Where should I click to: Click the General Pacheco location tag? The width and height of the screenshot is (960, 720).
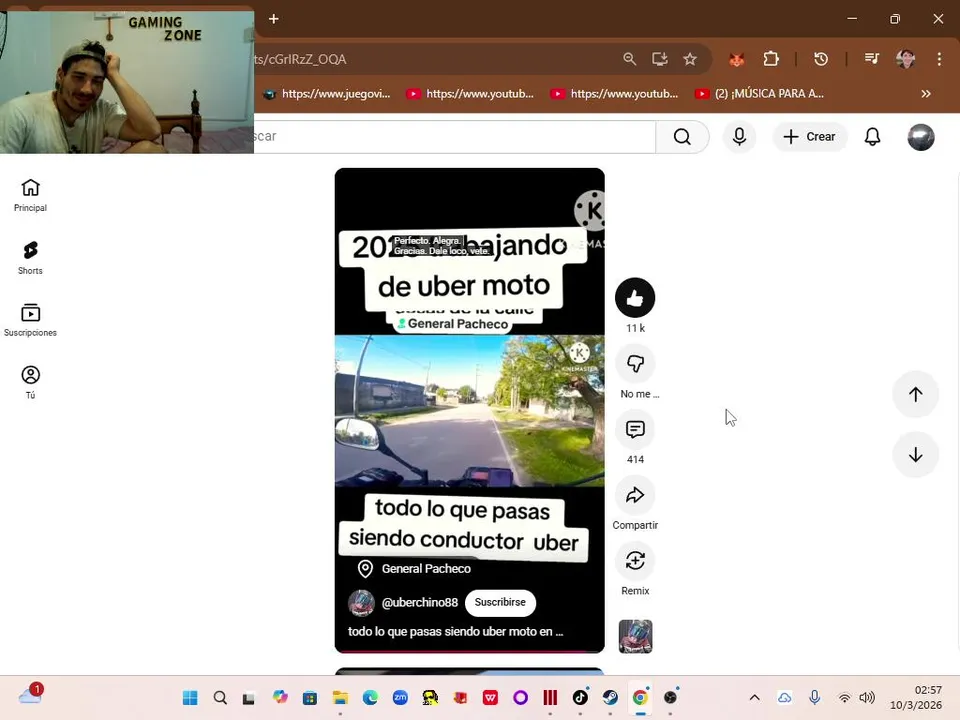[x=415, y=569]
